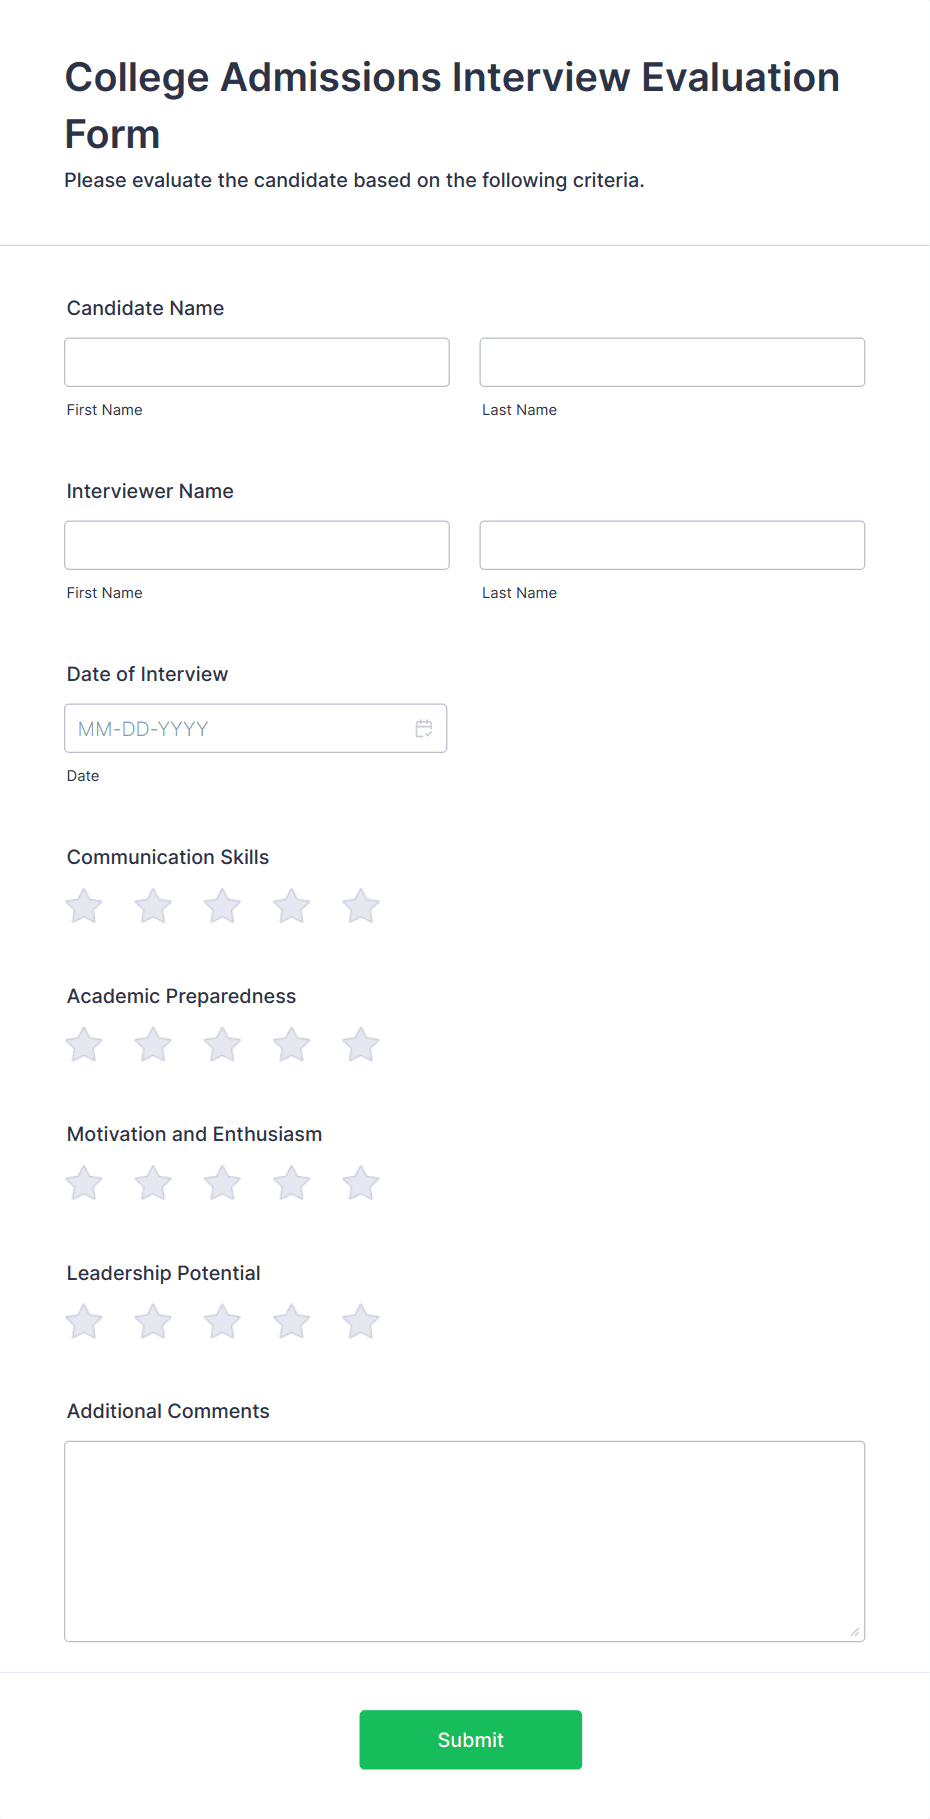Click the Candidate First Name field
This screenshot has width=930, height=1819.
pos(257,362)
